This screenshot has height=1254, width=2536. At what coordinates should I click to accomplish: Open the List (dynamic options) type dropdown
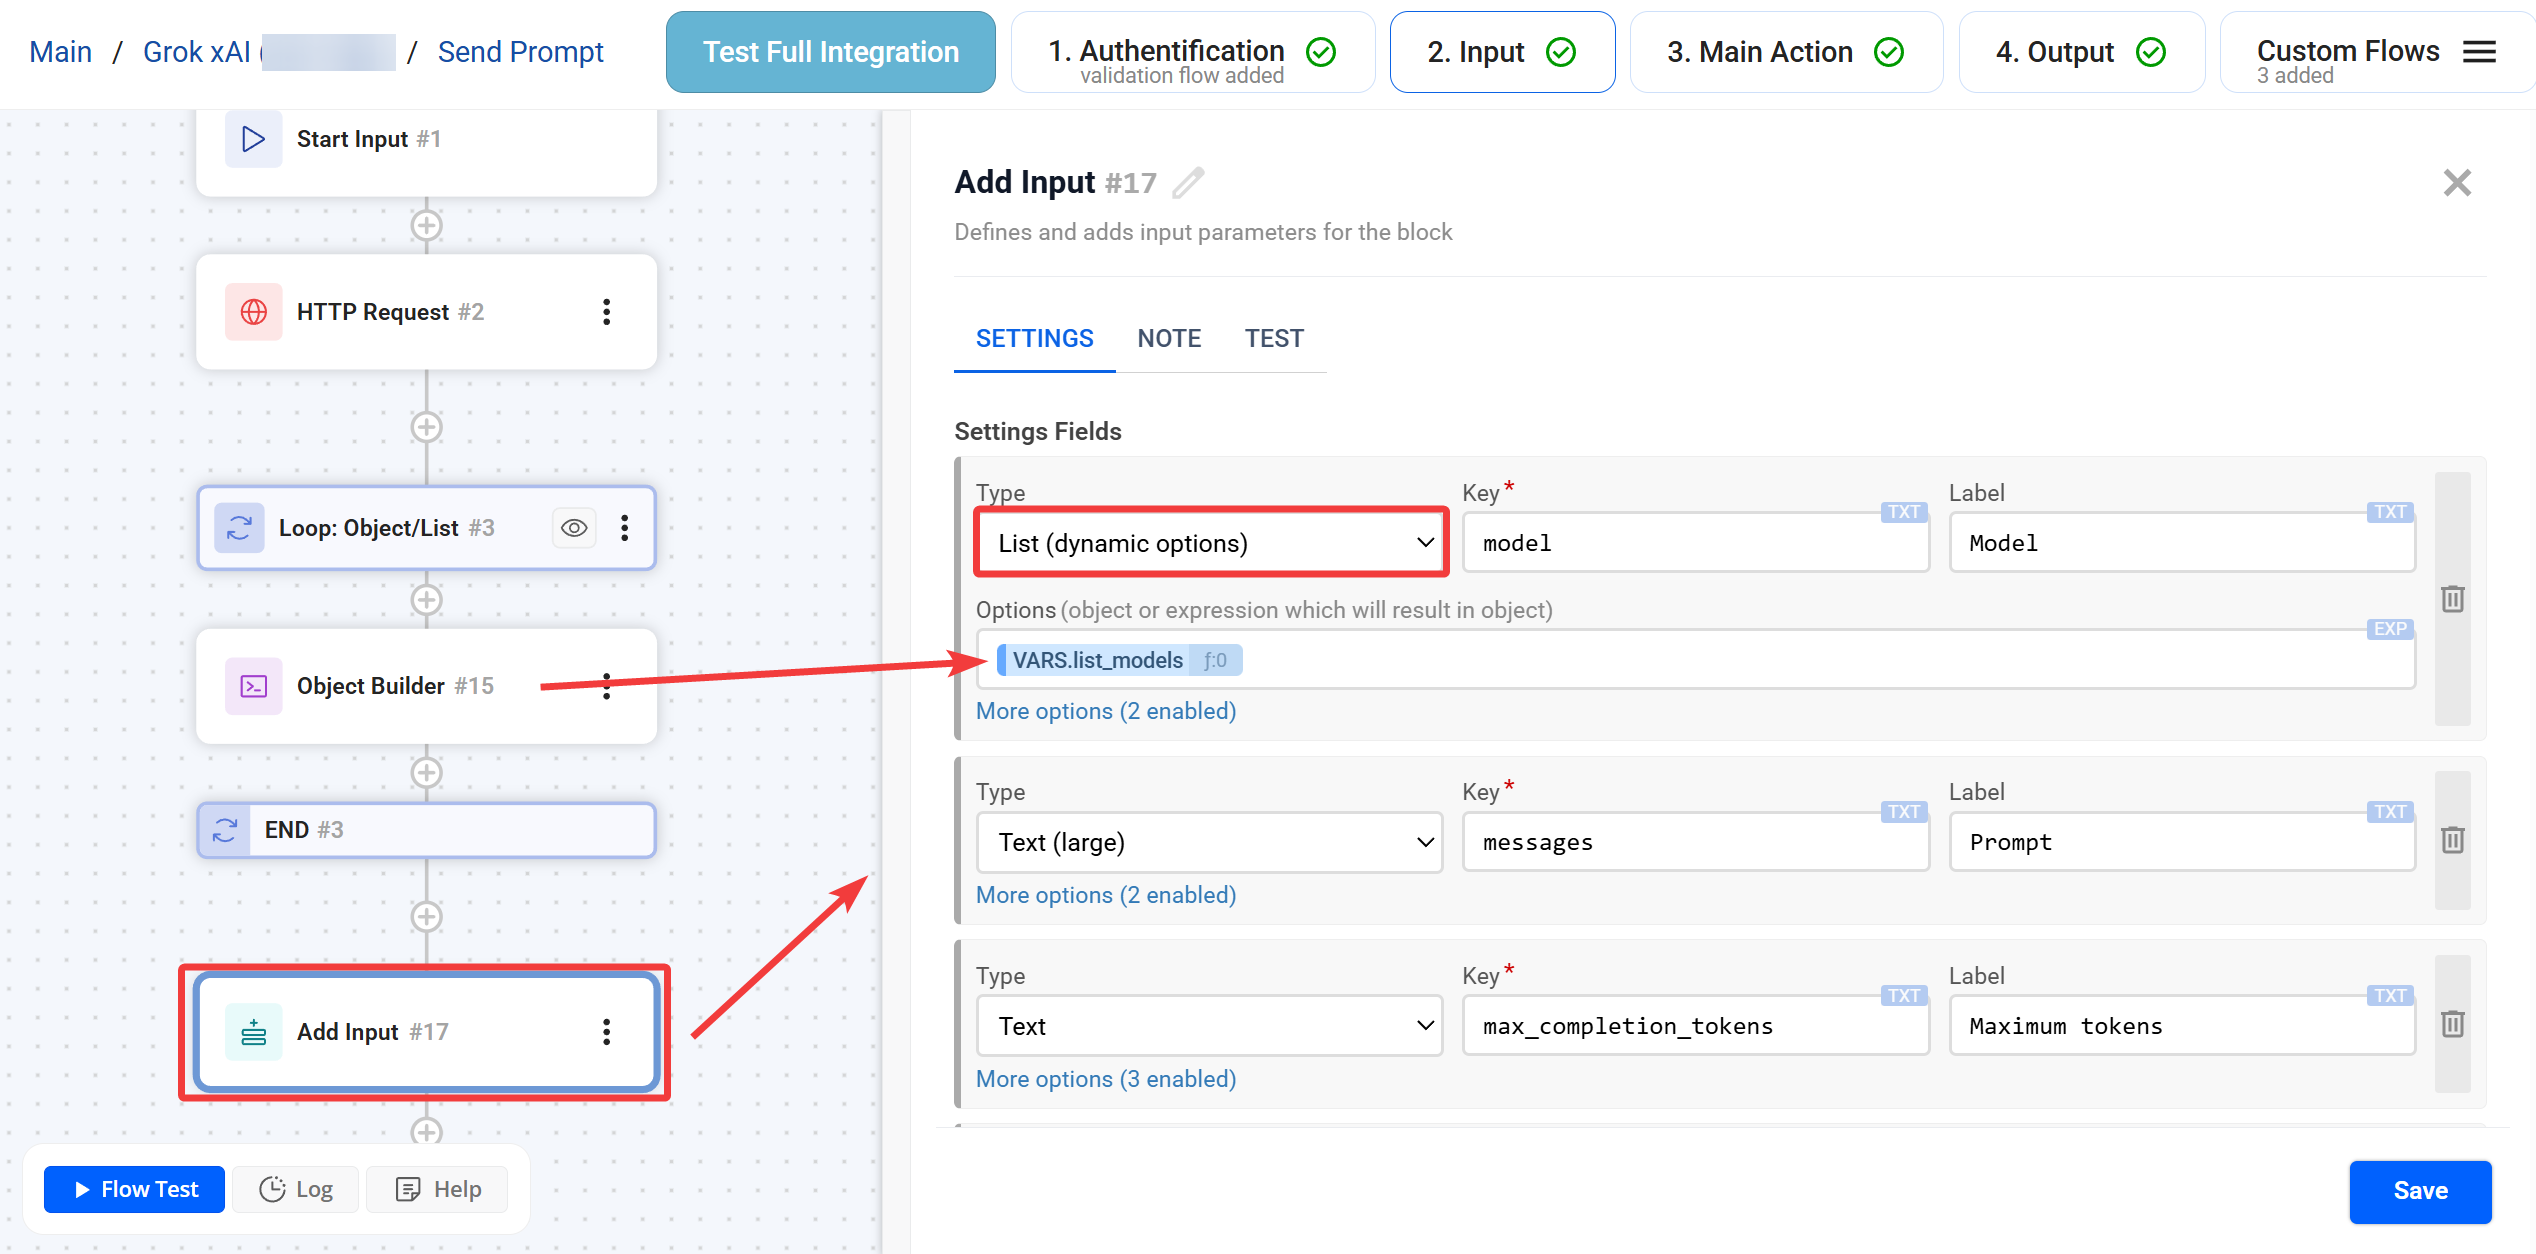[x=1210, y=543]
